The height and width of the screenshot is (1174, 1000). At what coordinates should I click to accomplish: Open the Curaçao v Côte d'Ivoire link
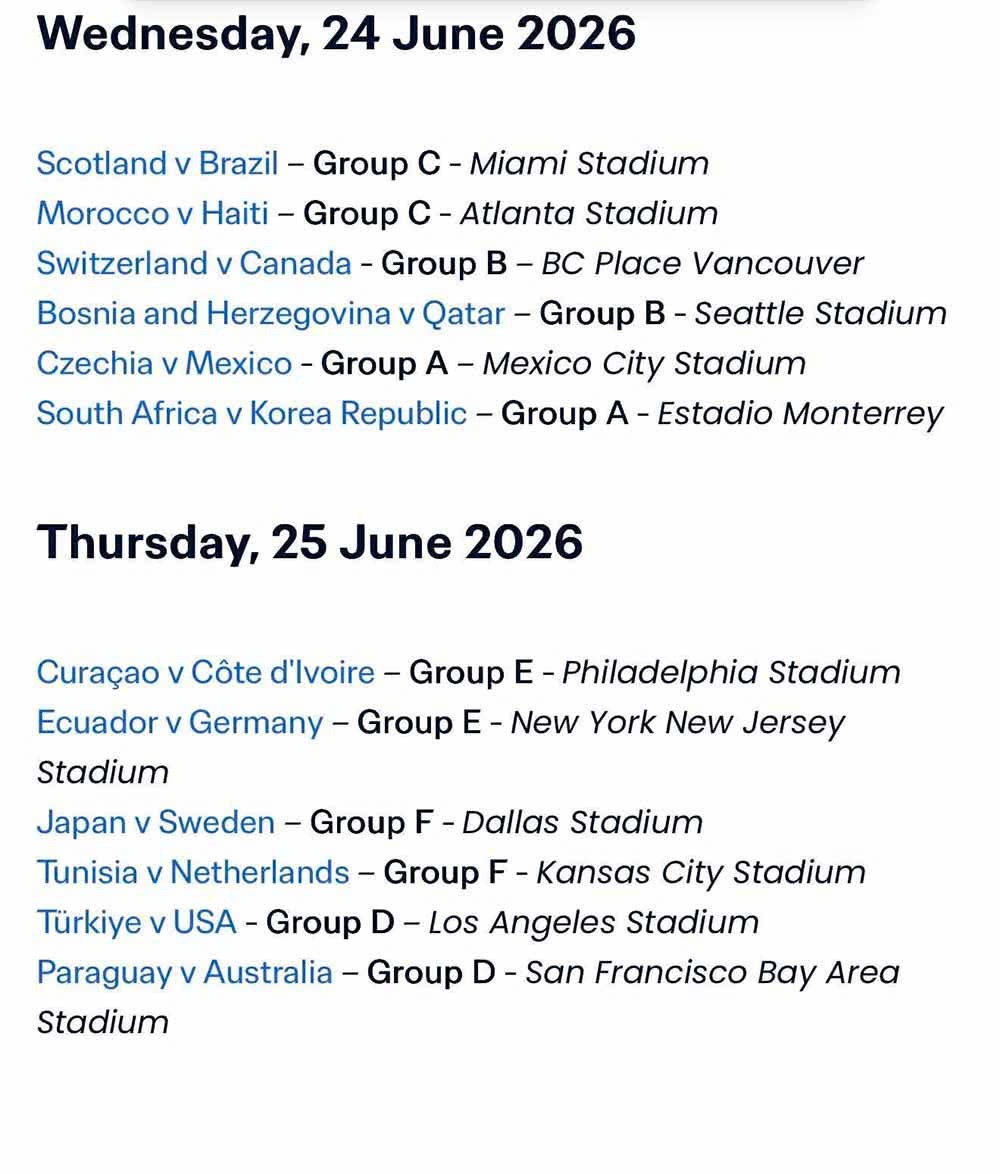[x=205, y=672]
